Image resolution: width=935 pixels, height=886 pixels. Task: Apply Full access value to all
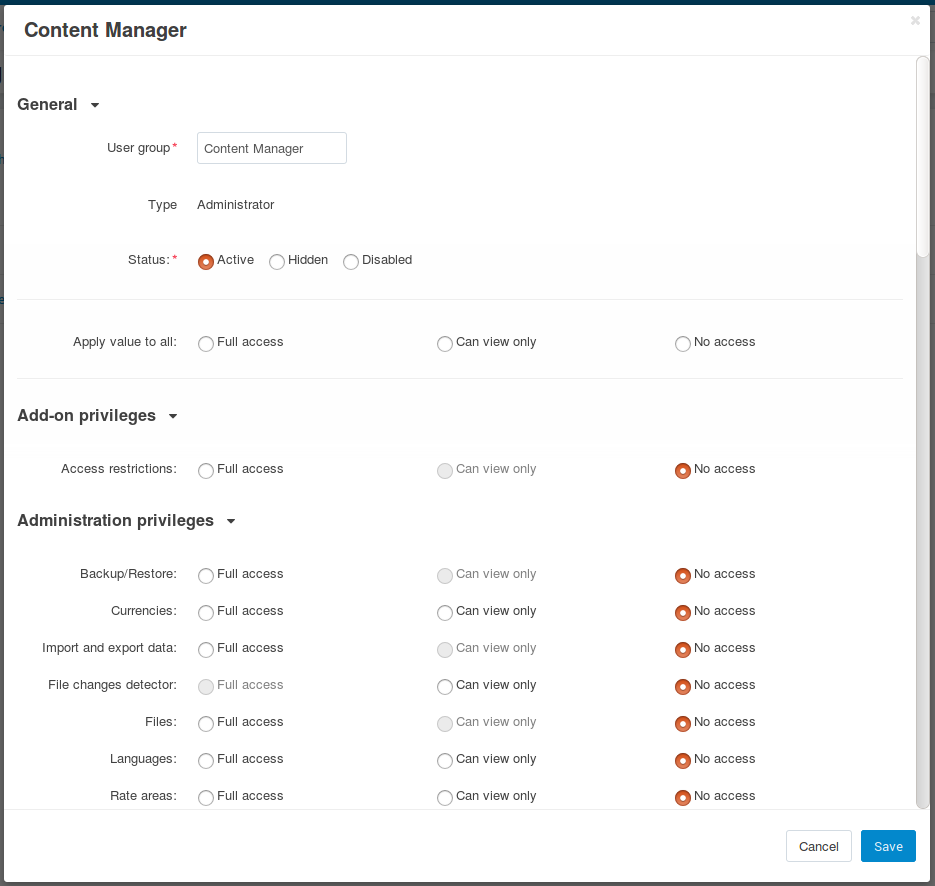pyautogui.click(x=206, y=344)
